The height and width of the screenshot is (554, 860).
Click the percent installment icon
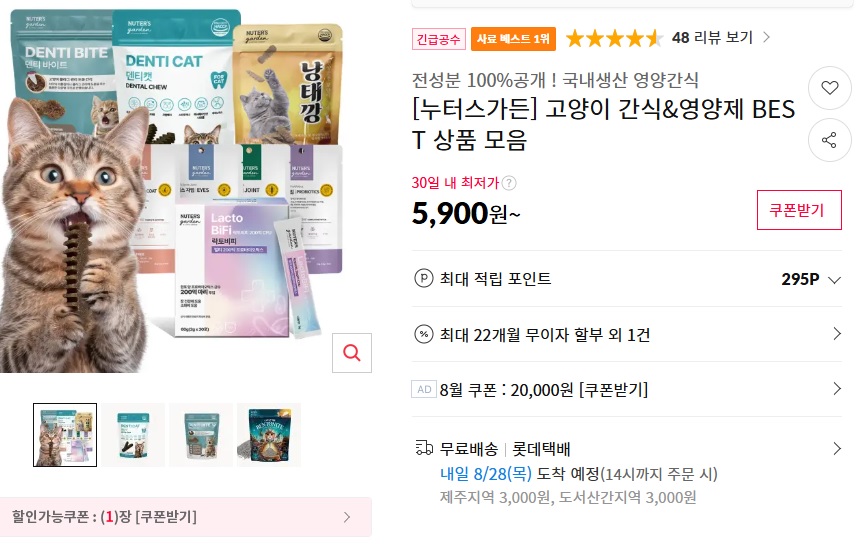click(423, 334)
